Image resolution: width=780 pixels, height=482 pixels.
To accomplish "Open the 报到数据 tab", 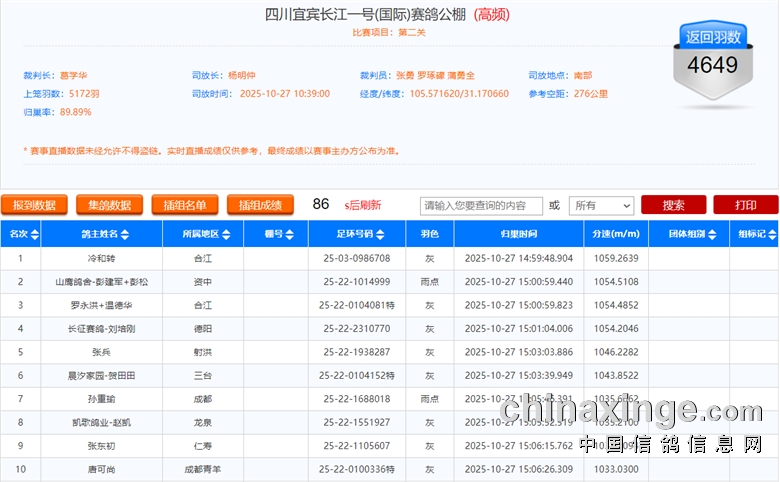I will [34, 205].
